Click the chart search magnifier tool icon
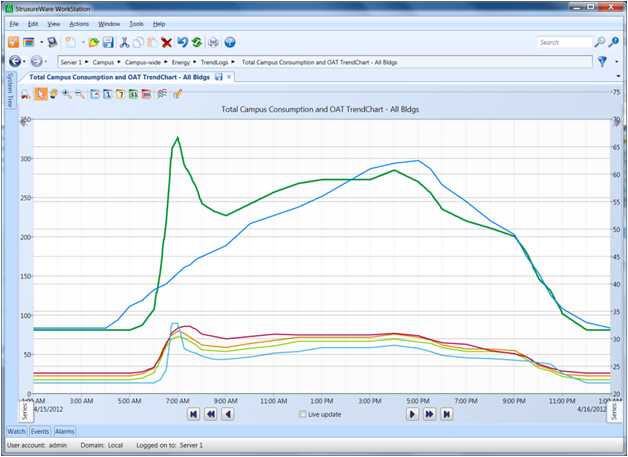 point(26,95)
